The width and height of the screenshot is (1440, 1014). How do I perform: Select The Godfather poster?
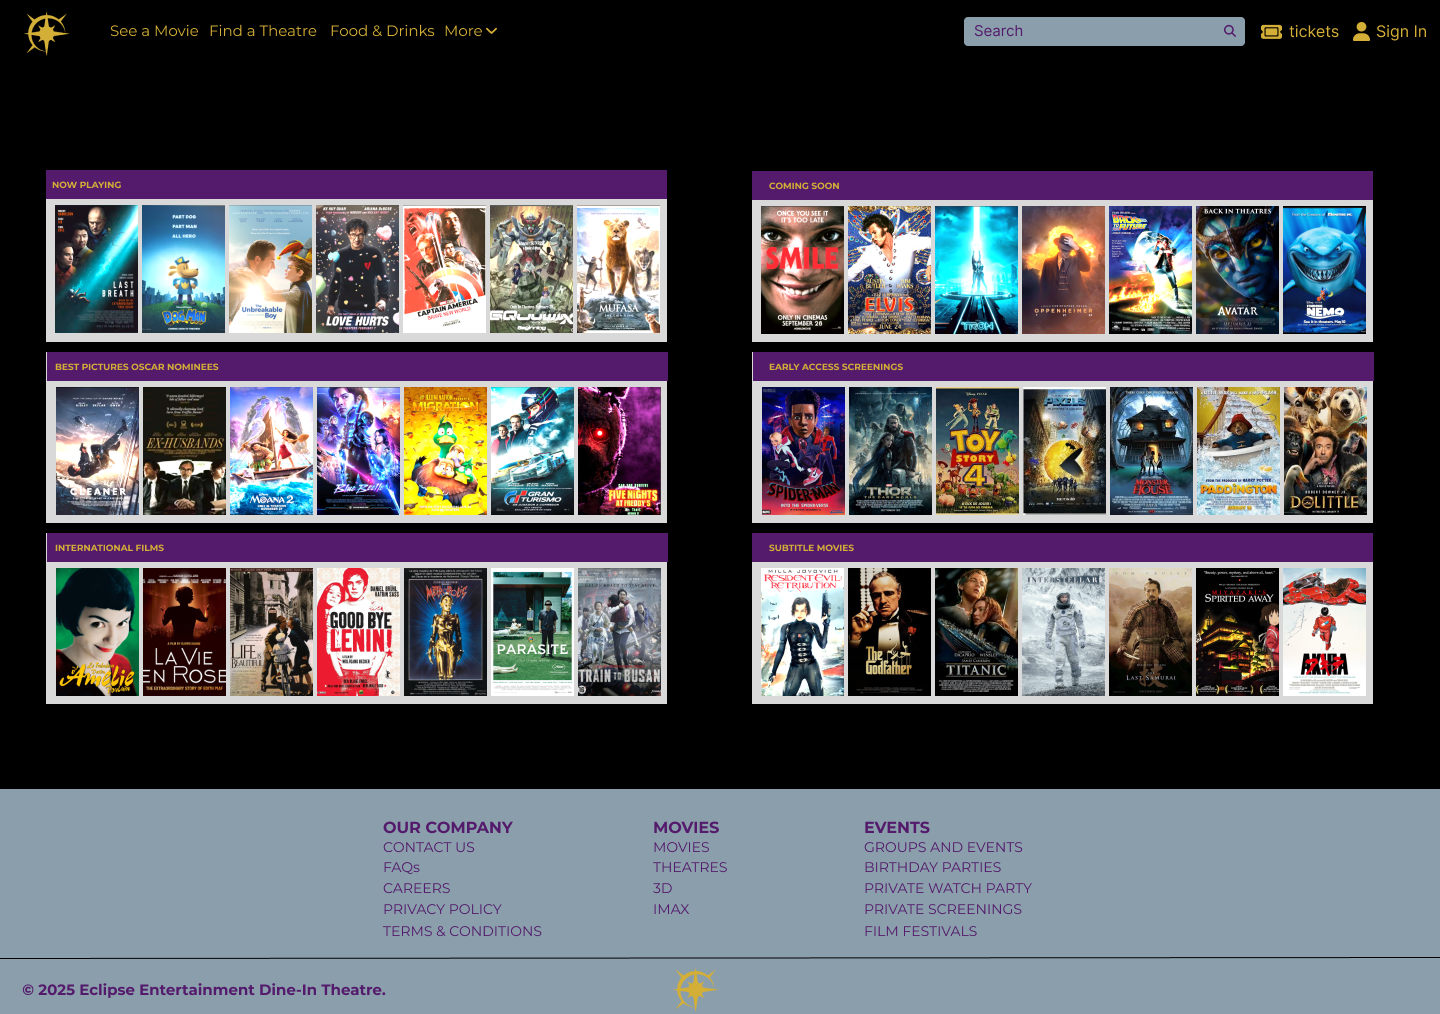click(x=889, y=632)
